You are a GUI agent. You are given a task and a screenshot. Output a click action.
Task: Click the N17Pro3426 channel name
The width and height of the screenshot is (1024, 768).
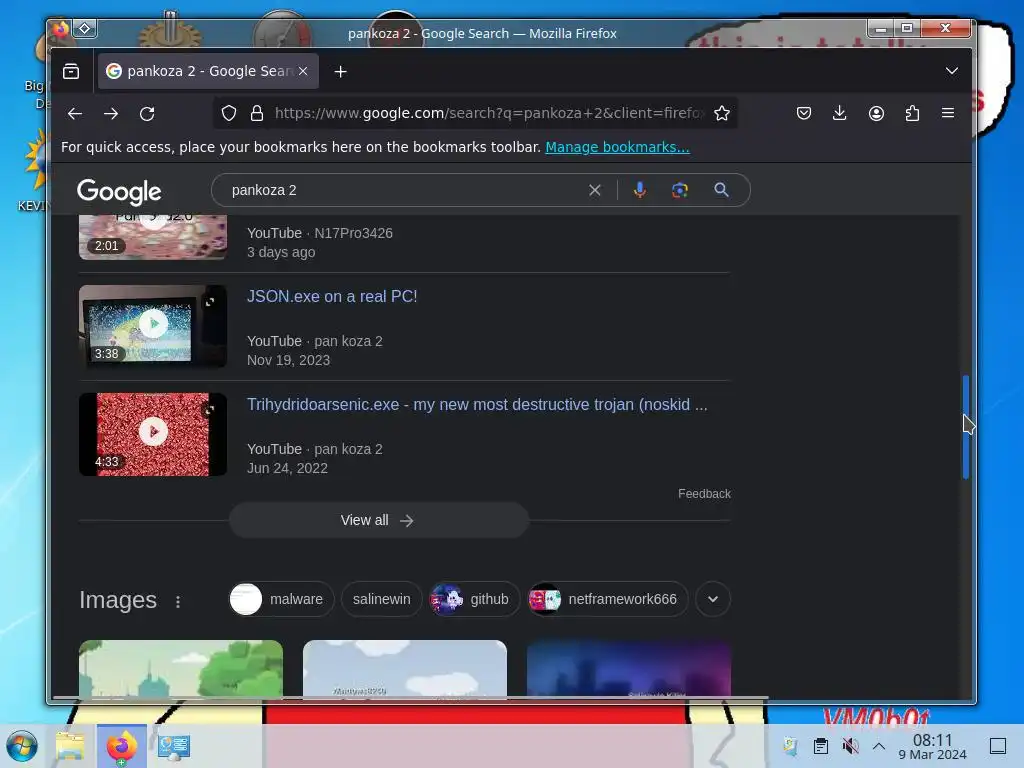coord(353,233)
